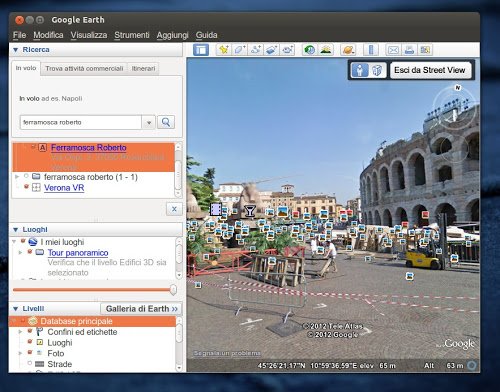The height and width of the screenshot is (392, 500).
Task: Open the Aggiungi menu
Action: coord(172,35)
